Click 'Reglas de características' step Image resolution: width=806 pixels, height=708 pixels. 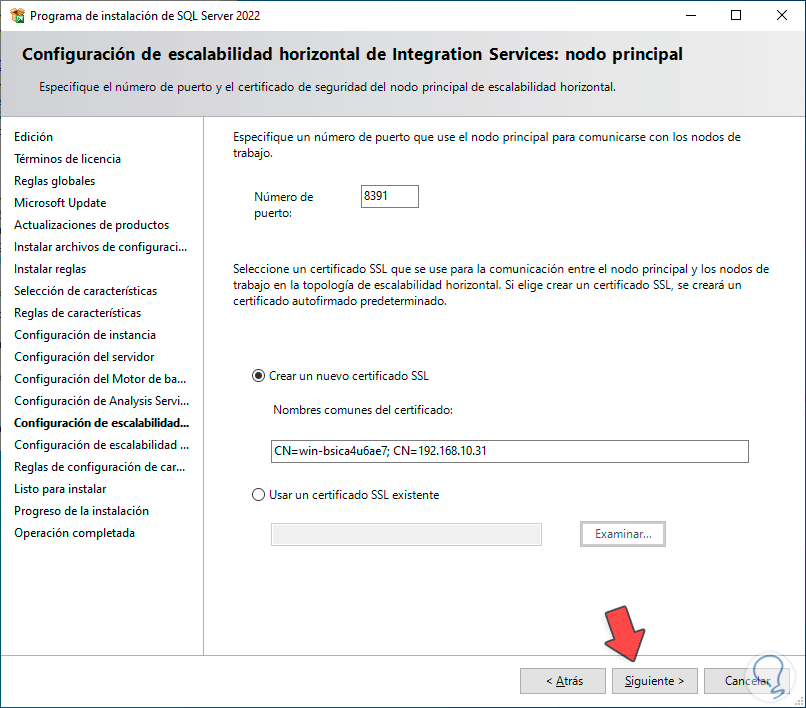pos(78,313)
